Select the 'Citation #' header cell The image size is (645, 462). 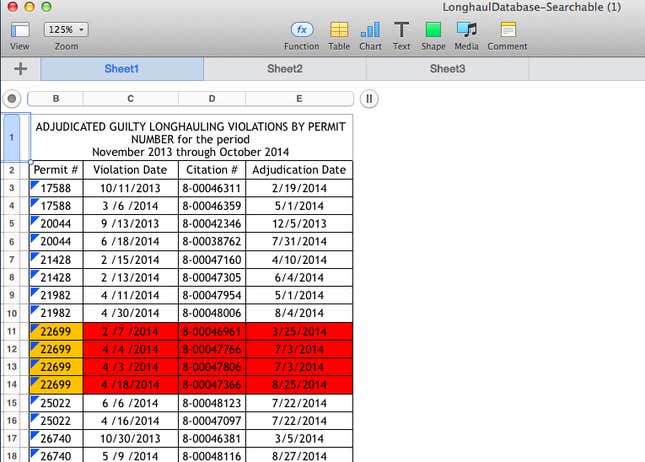tap(212, 170)
